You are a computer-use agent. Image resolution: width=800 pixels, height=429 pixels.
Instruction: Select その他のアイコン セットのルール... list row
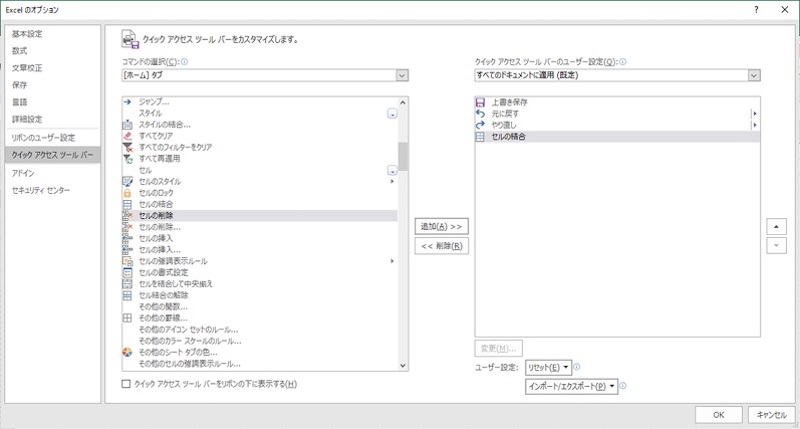click(x=259, y=330)
